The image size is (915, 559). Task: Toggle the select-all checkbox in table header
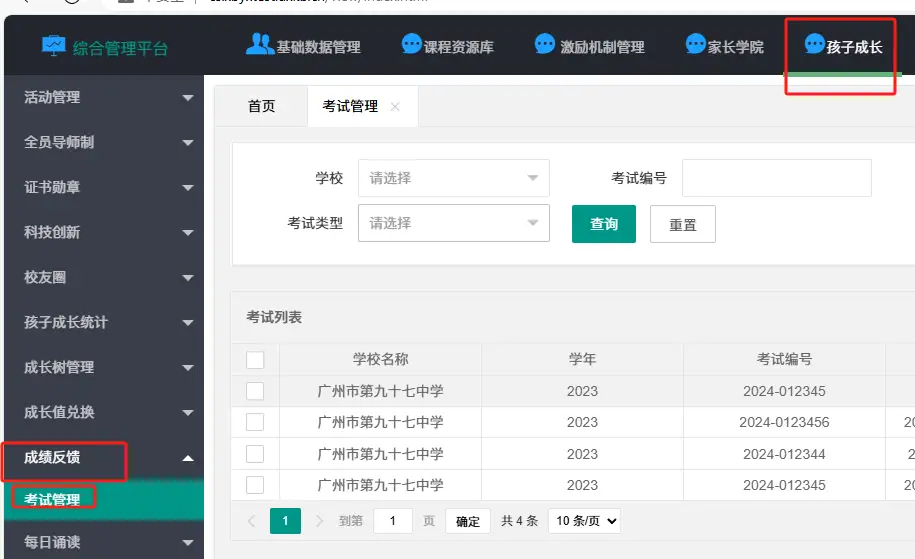pos(255,360)
